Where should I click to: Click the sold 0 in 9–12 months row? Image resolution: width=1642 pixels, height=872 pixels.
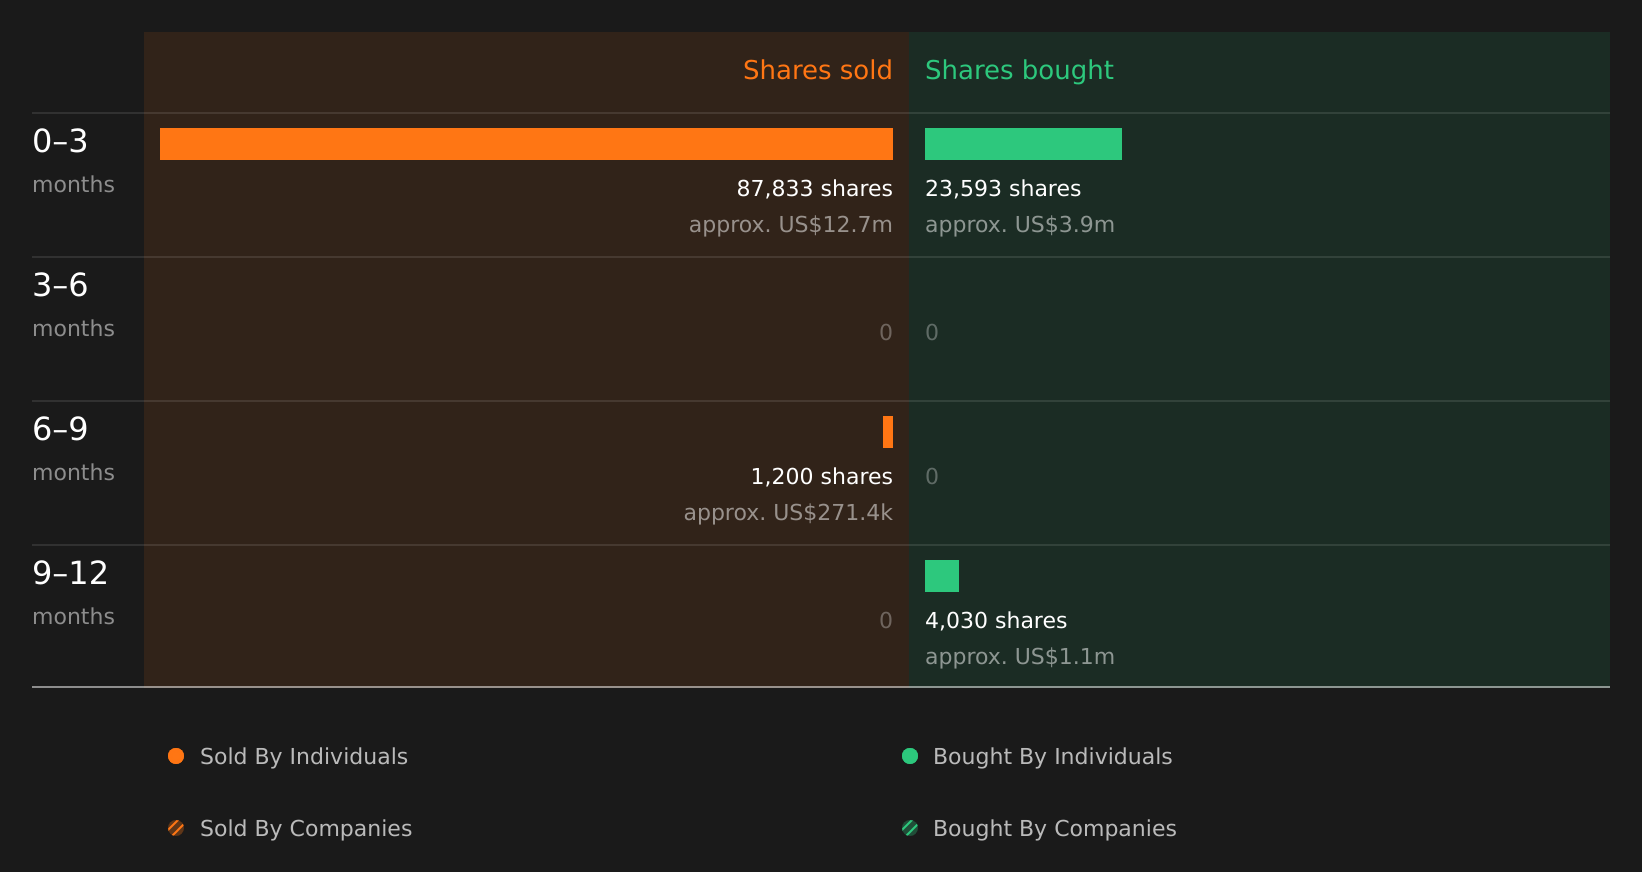click(x=886, y=621)
